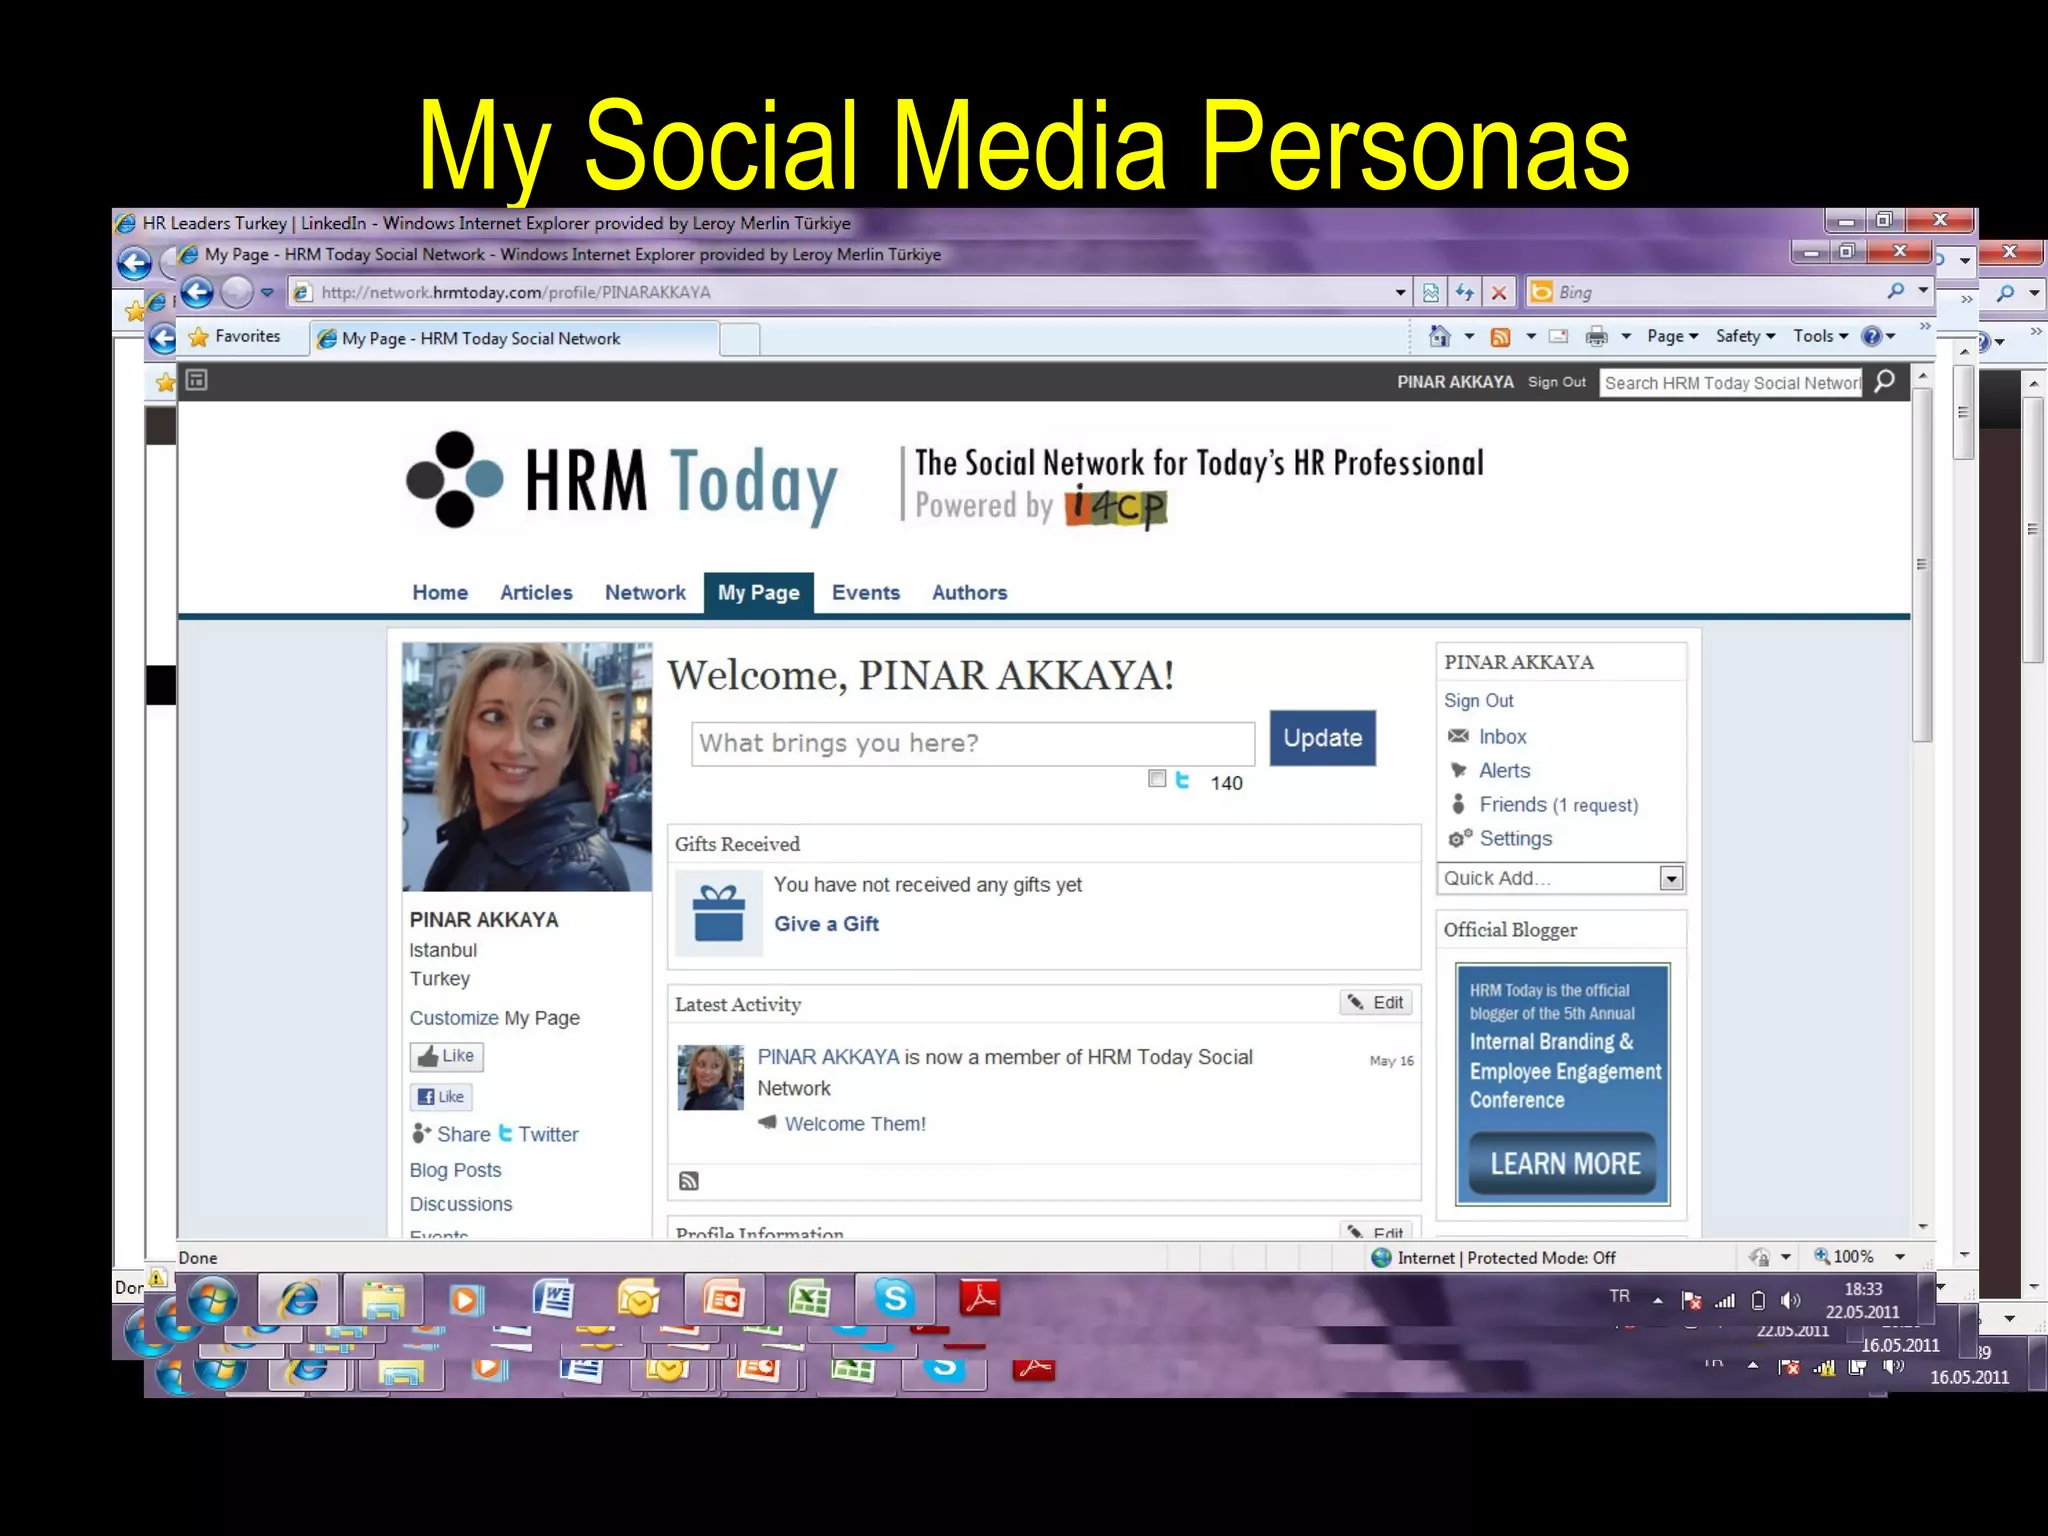Click the browser Forward arrow button

click(237, 292)
